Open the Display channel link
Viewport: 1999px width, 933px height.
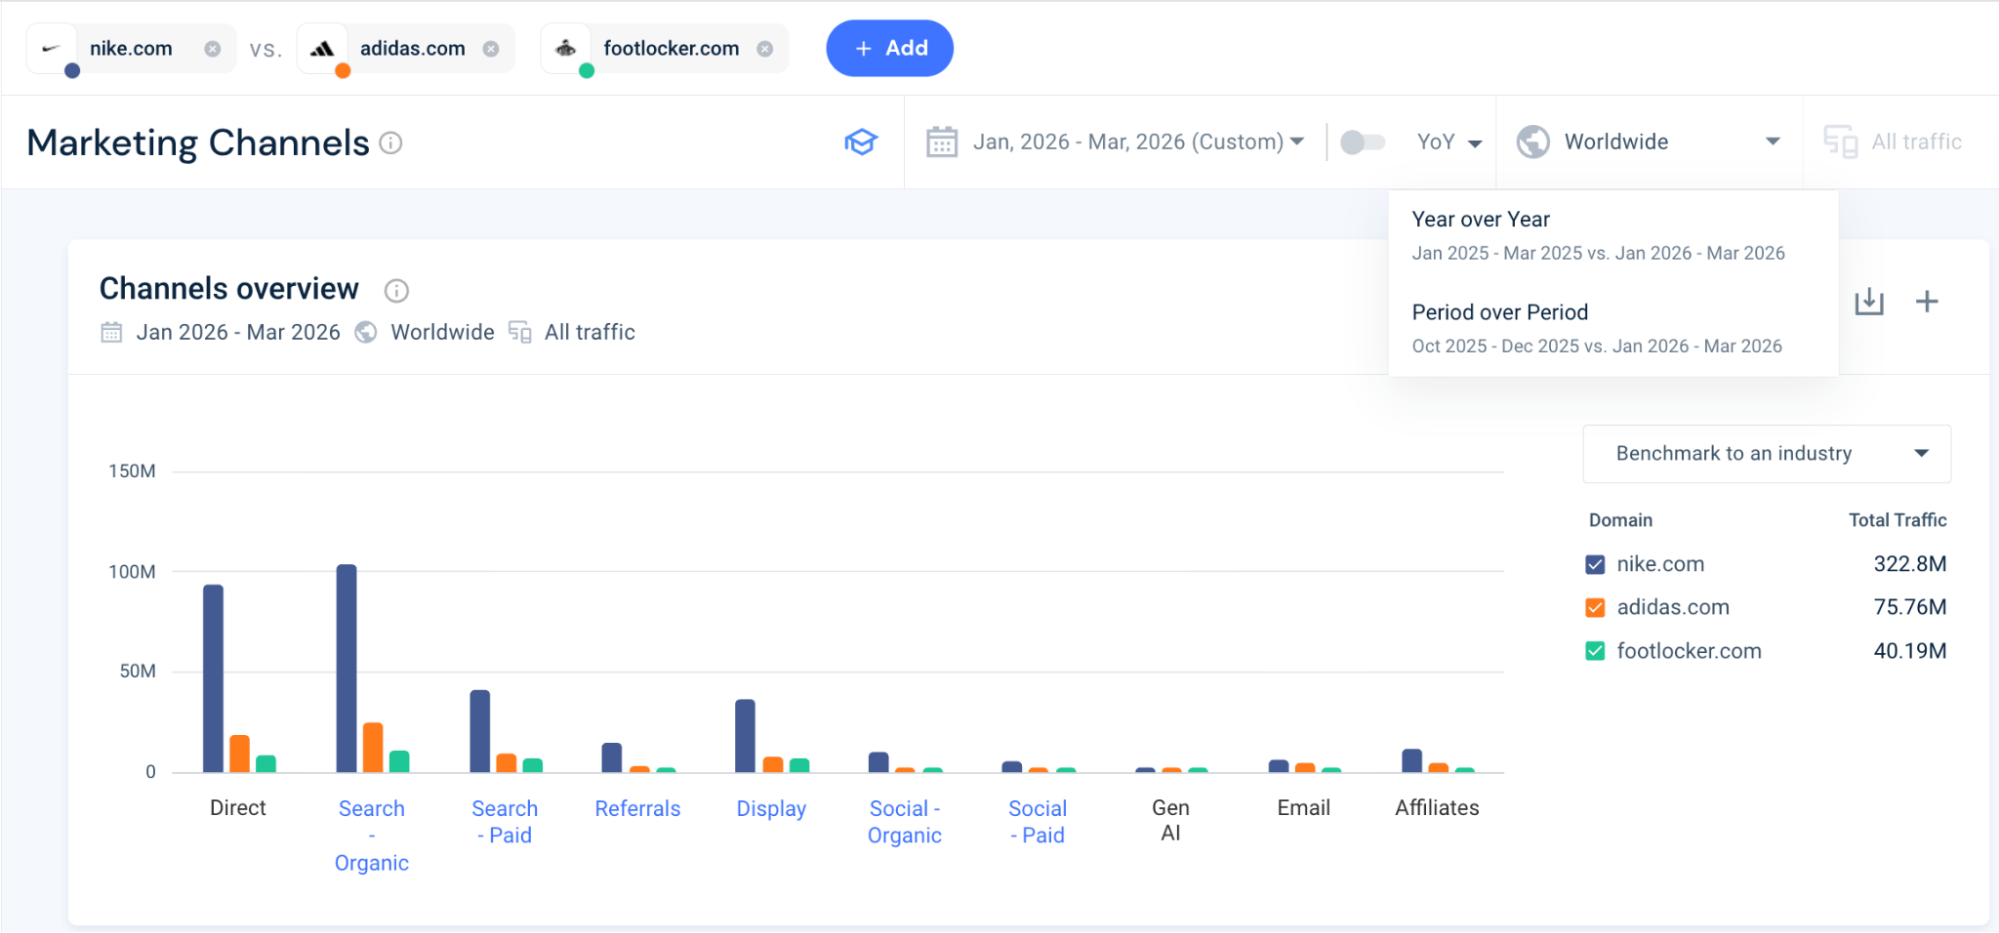click(x=771, y=809)
